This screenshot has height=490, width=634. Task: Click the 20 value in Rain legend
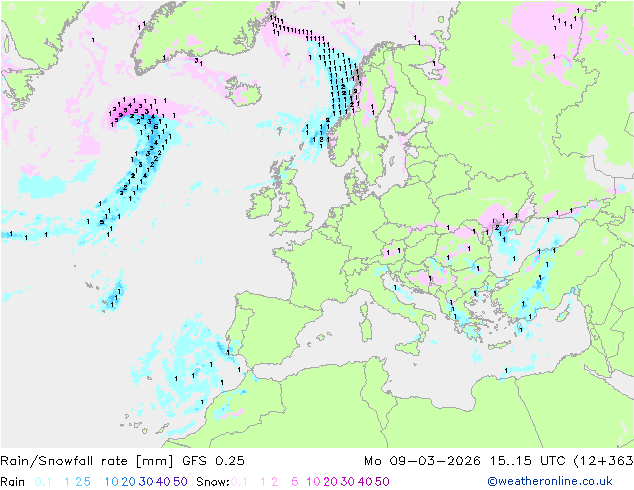point(129,482)
